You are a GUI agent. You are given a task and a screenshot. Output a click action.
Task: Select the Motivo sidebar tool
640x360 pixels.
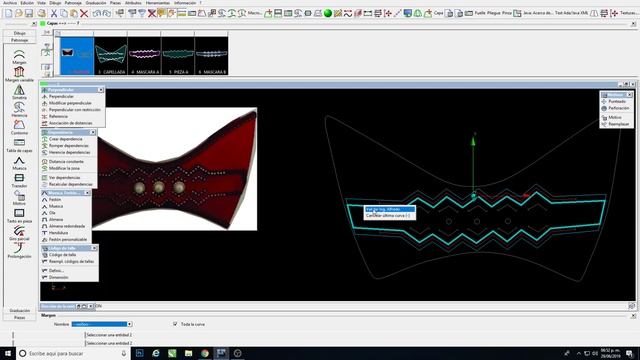coord(19,198)
